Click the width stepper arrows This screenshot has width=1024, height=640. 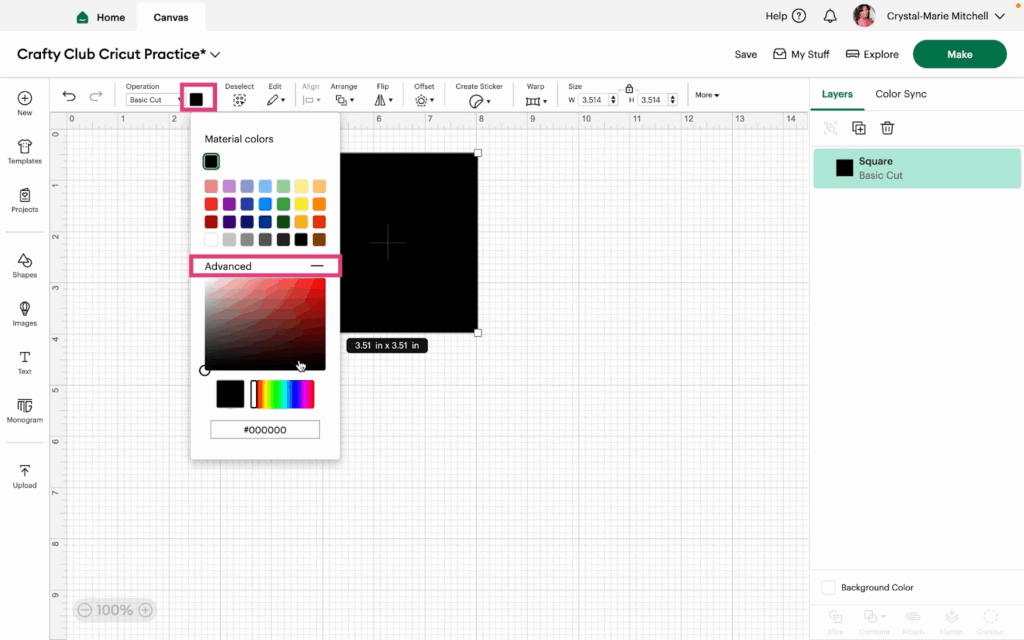pos(613,100)
